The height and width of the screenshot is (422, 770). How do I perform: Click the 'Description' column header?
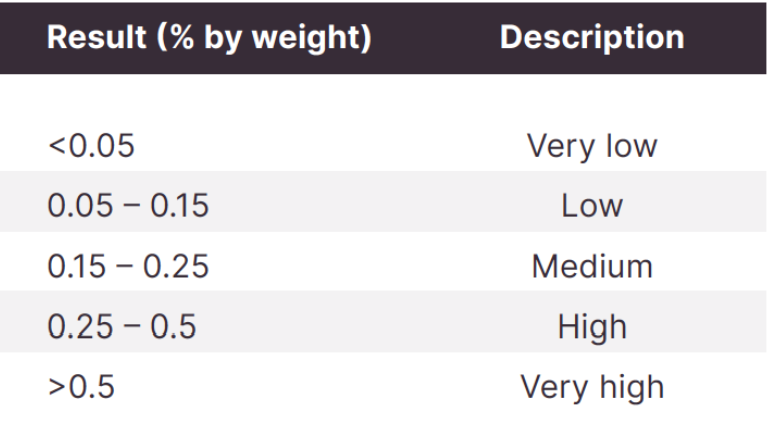(x=592, y=37)
